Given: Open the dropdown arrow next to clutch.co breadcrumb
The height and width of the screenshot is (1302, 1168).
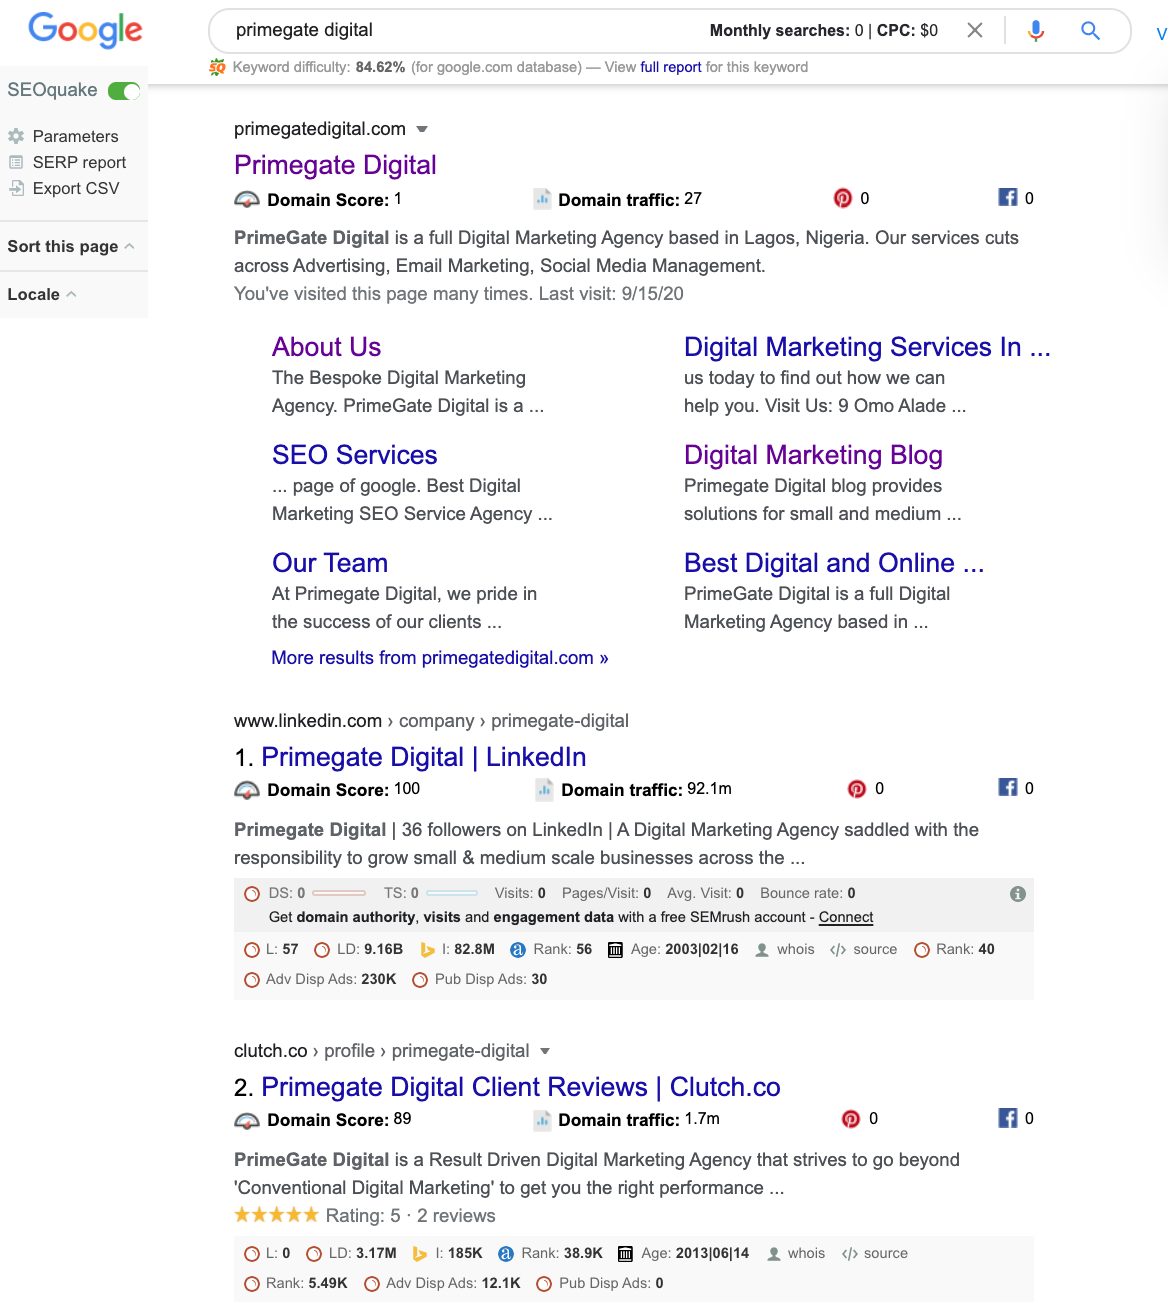Looking at the screenshot, I should [x=545, y=1051].
